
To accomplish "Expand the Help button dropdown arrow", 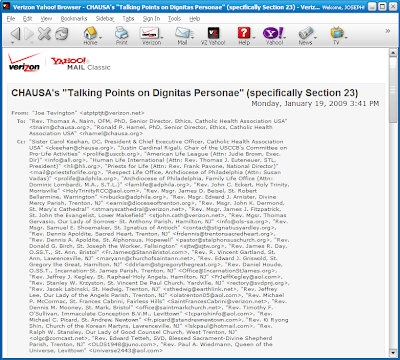I will (x=254, y=37).
